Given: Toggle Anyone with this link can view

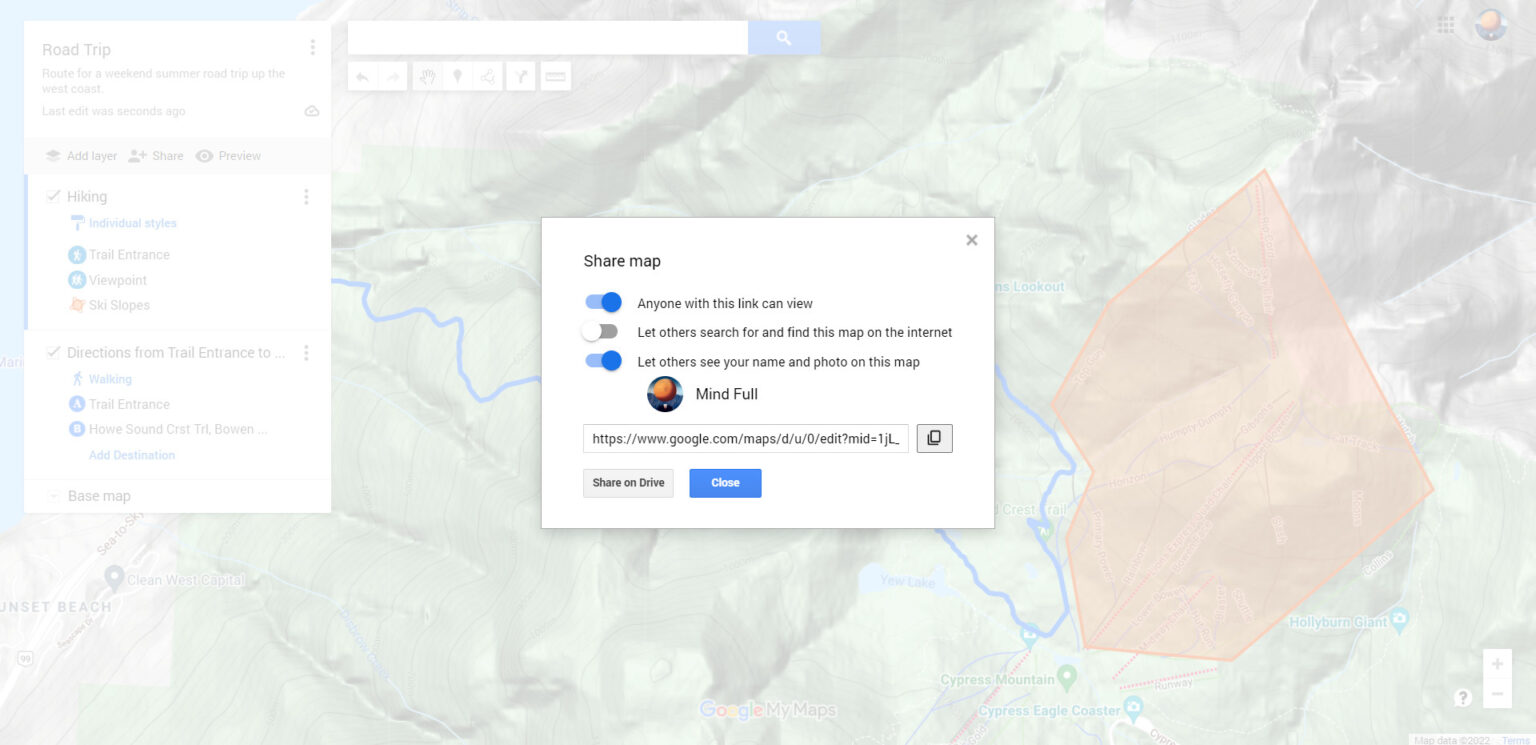Looking at the screenshot, I should click(603, 302).
